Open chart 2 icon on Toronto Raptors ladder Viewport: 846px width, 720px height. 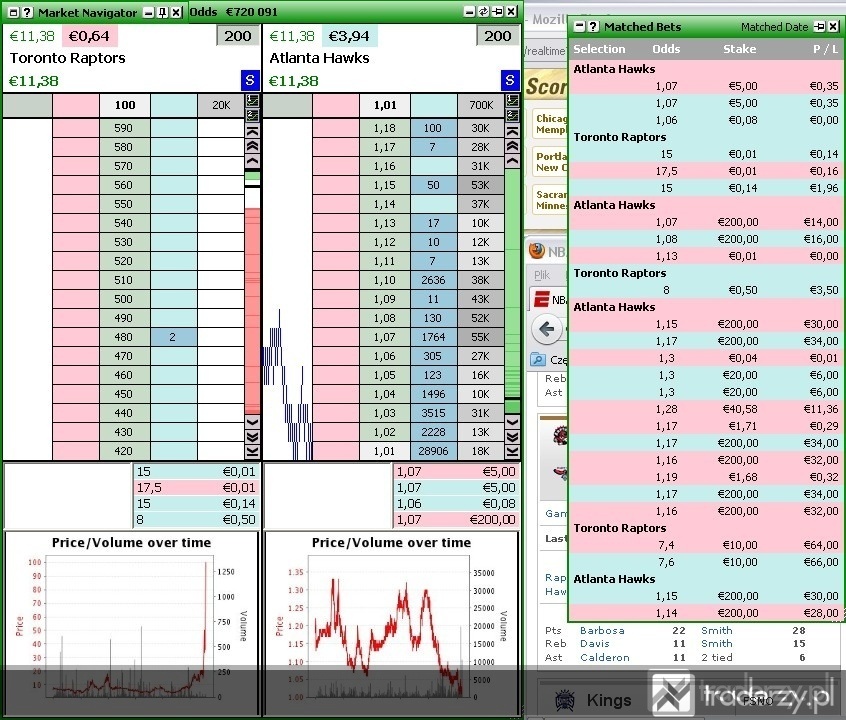coord(253,115)
